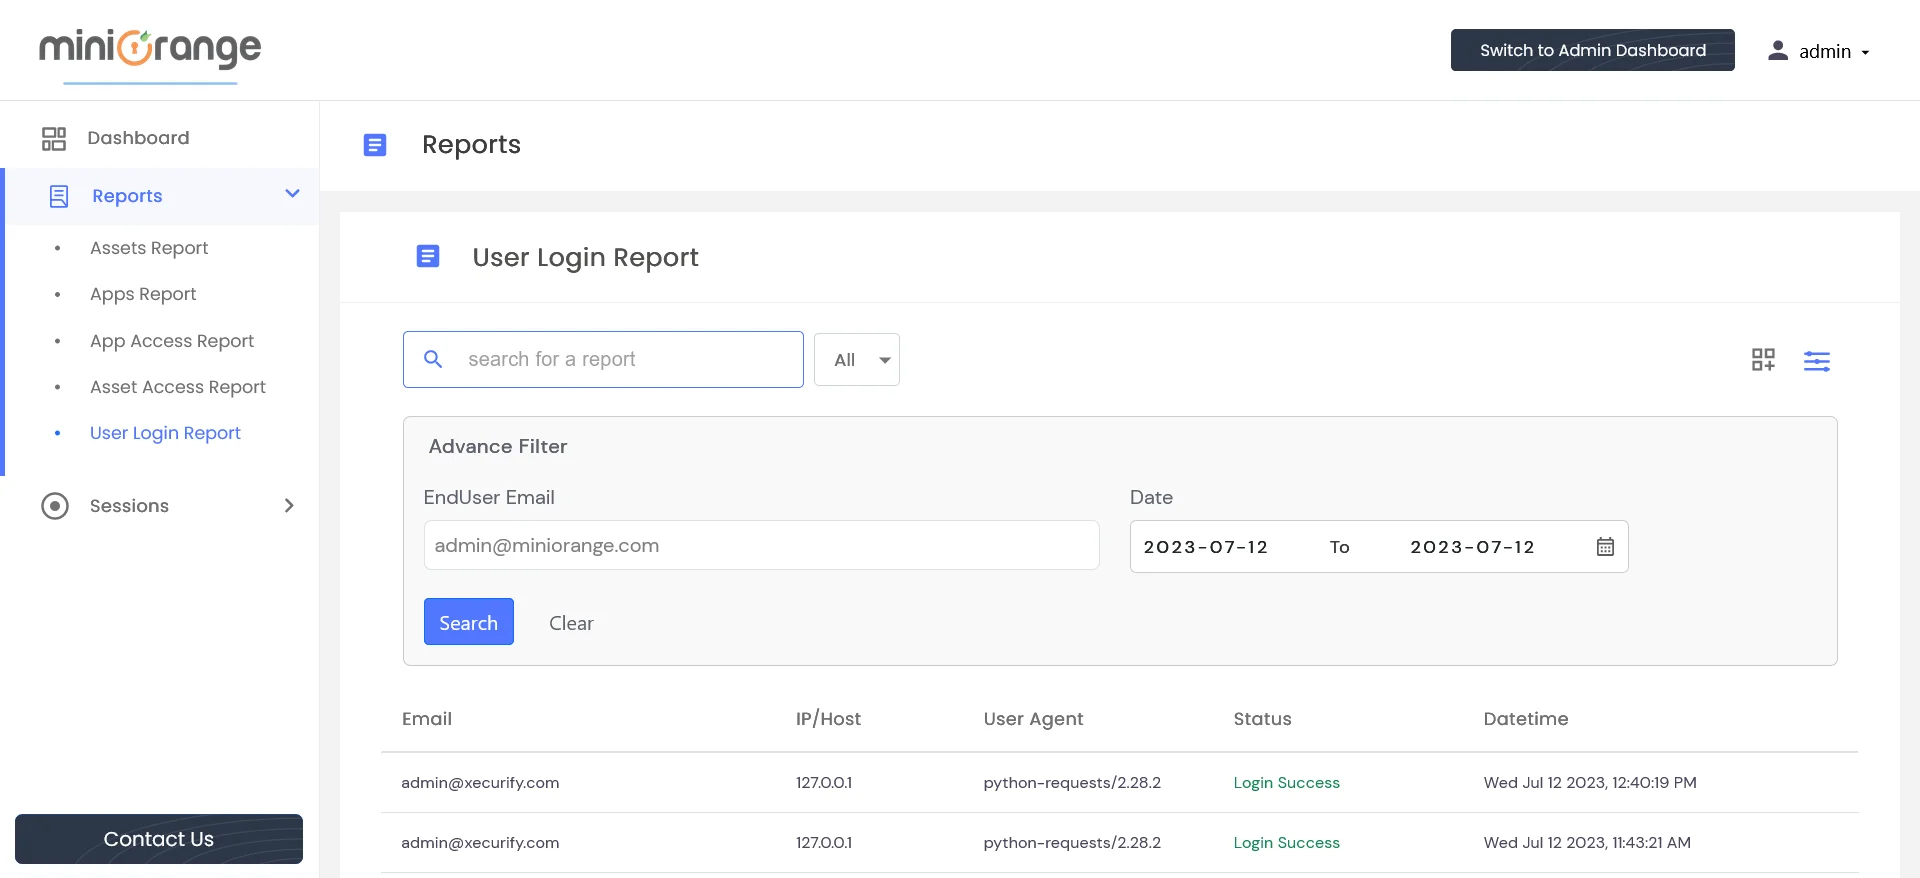Click datetime Wed Jul 12 2023, 11:43:21 AM
Screen dimensions: 1920x878
(x=1587, y=843)
